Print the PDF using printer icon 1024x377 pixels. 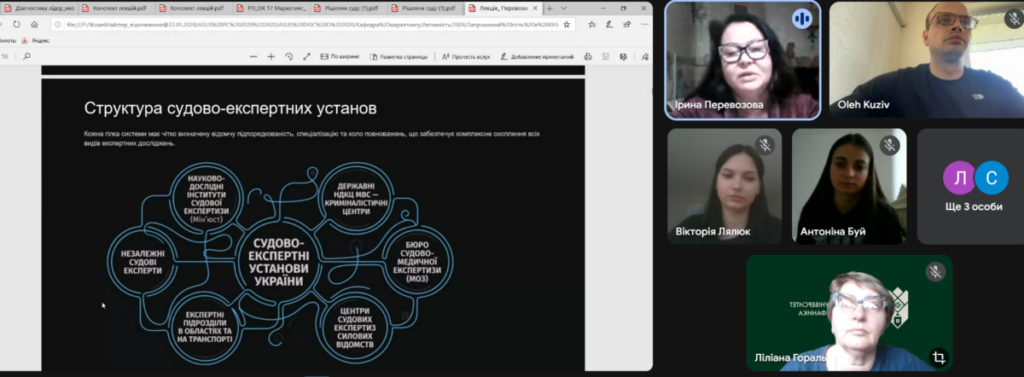(x=588, y=57)
